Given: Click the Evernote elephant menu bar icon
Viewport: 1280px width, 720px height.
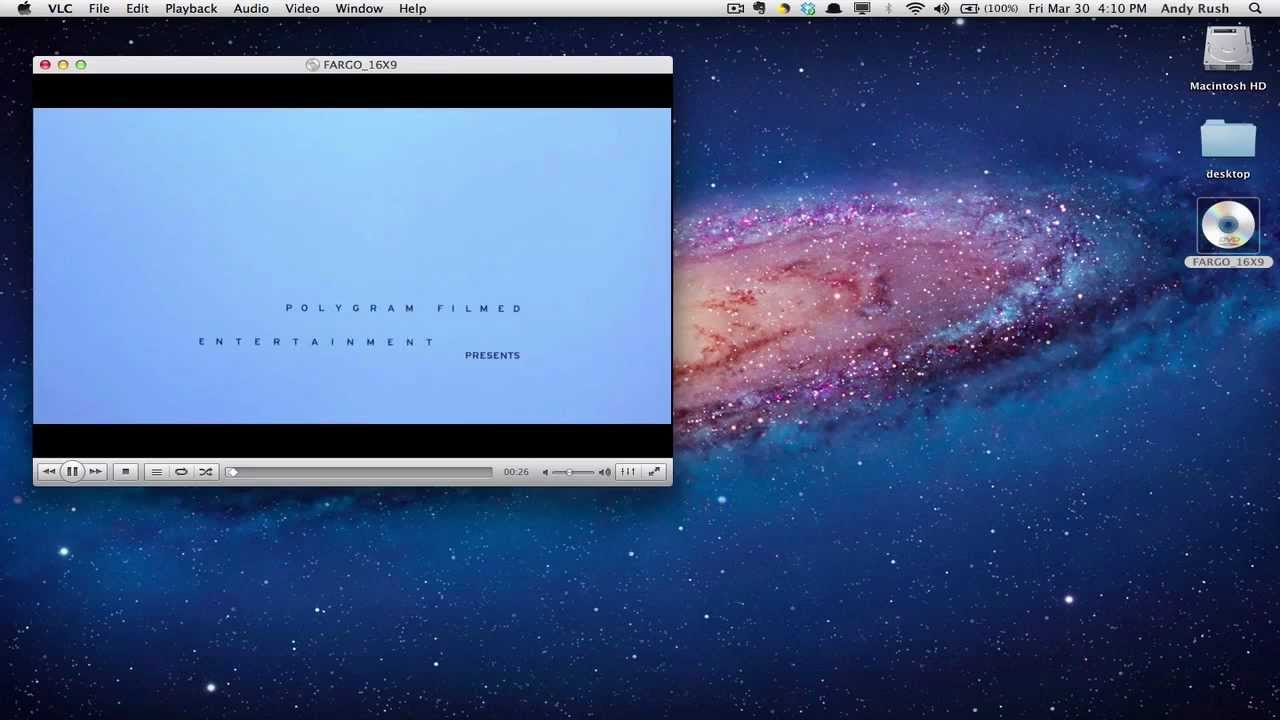Looking at the screenshot, I should [x=760, y=8].
